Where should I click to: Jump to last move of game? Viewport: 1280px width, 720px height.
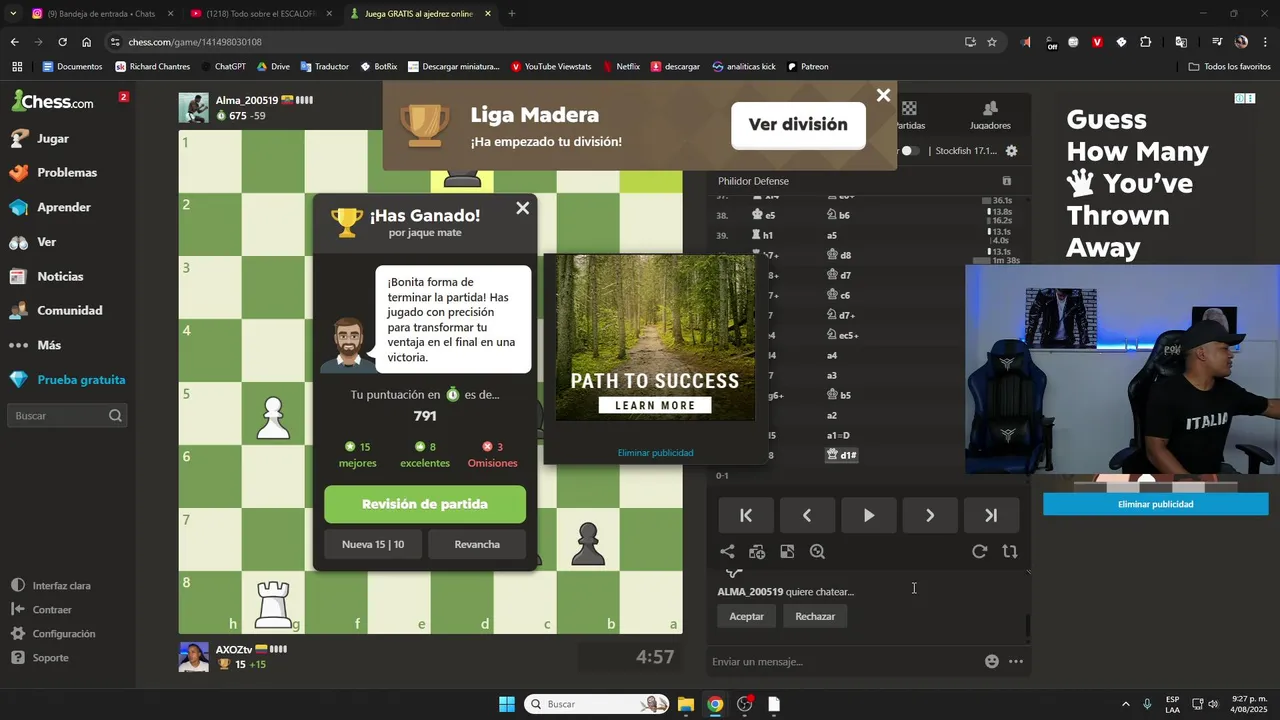tap(990, 515)
